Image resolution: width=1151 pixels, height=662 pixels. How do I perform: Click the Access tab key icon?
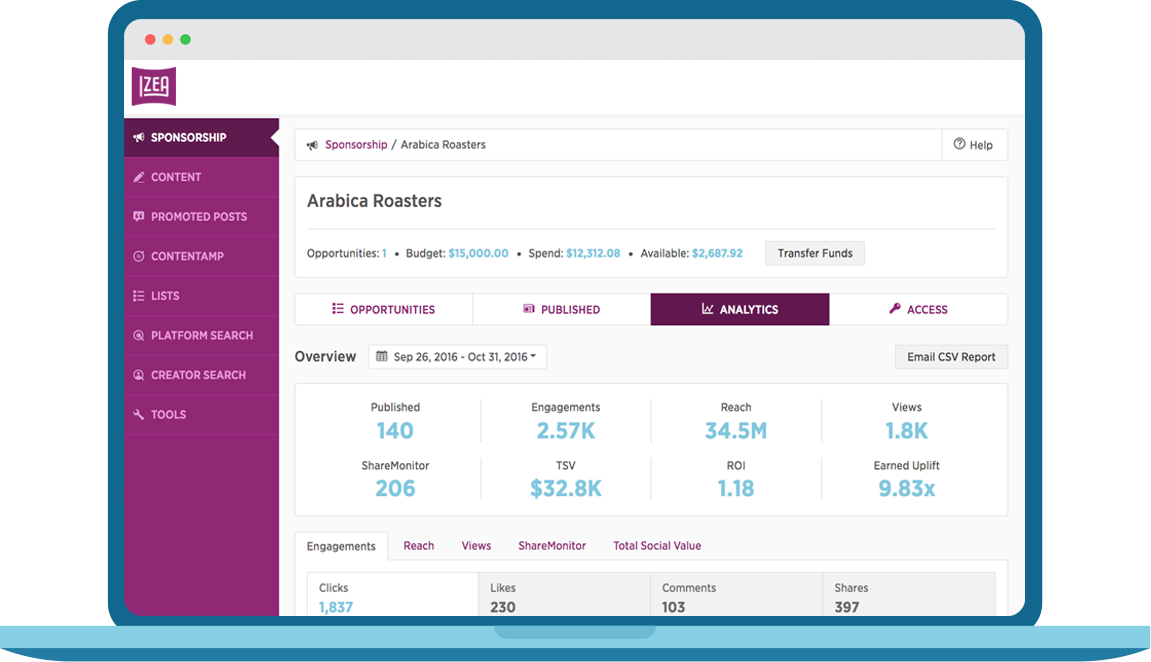coord(895,309)
